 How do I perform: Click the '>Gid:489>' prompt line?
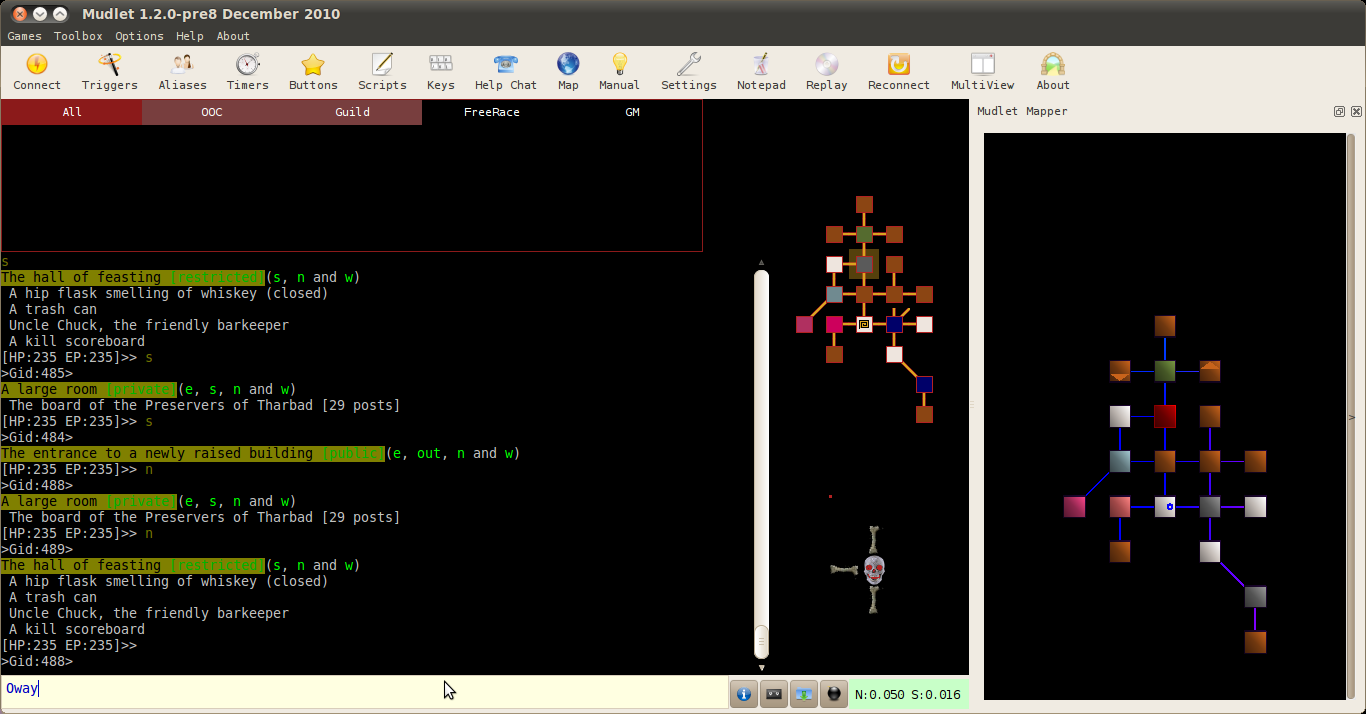coord(37,549)
